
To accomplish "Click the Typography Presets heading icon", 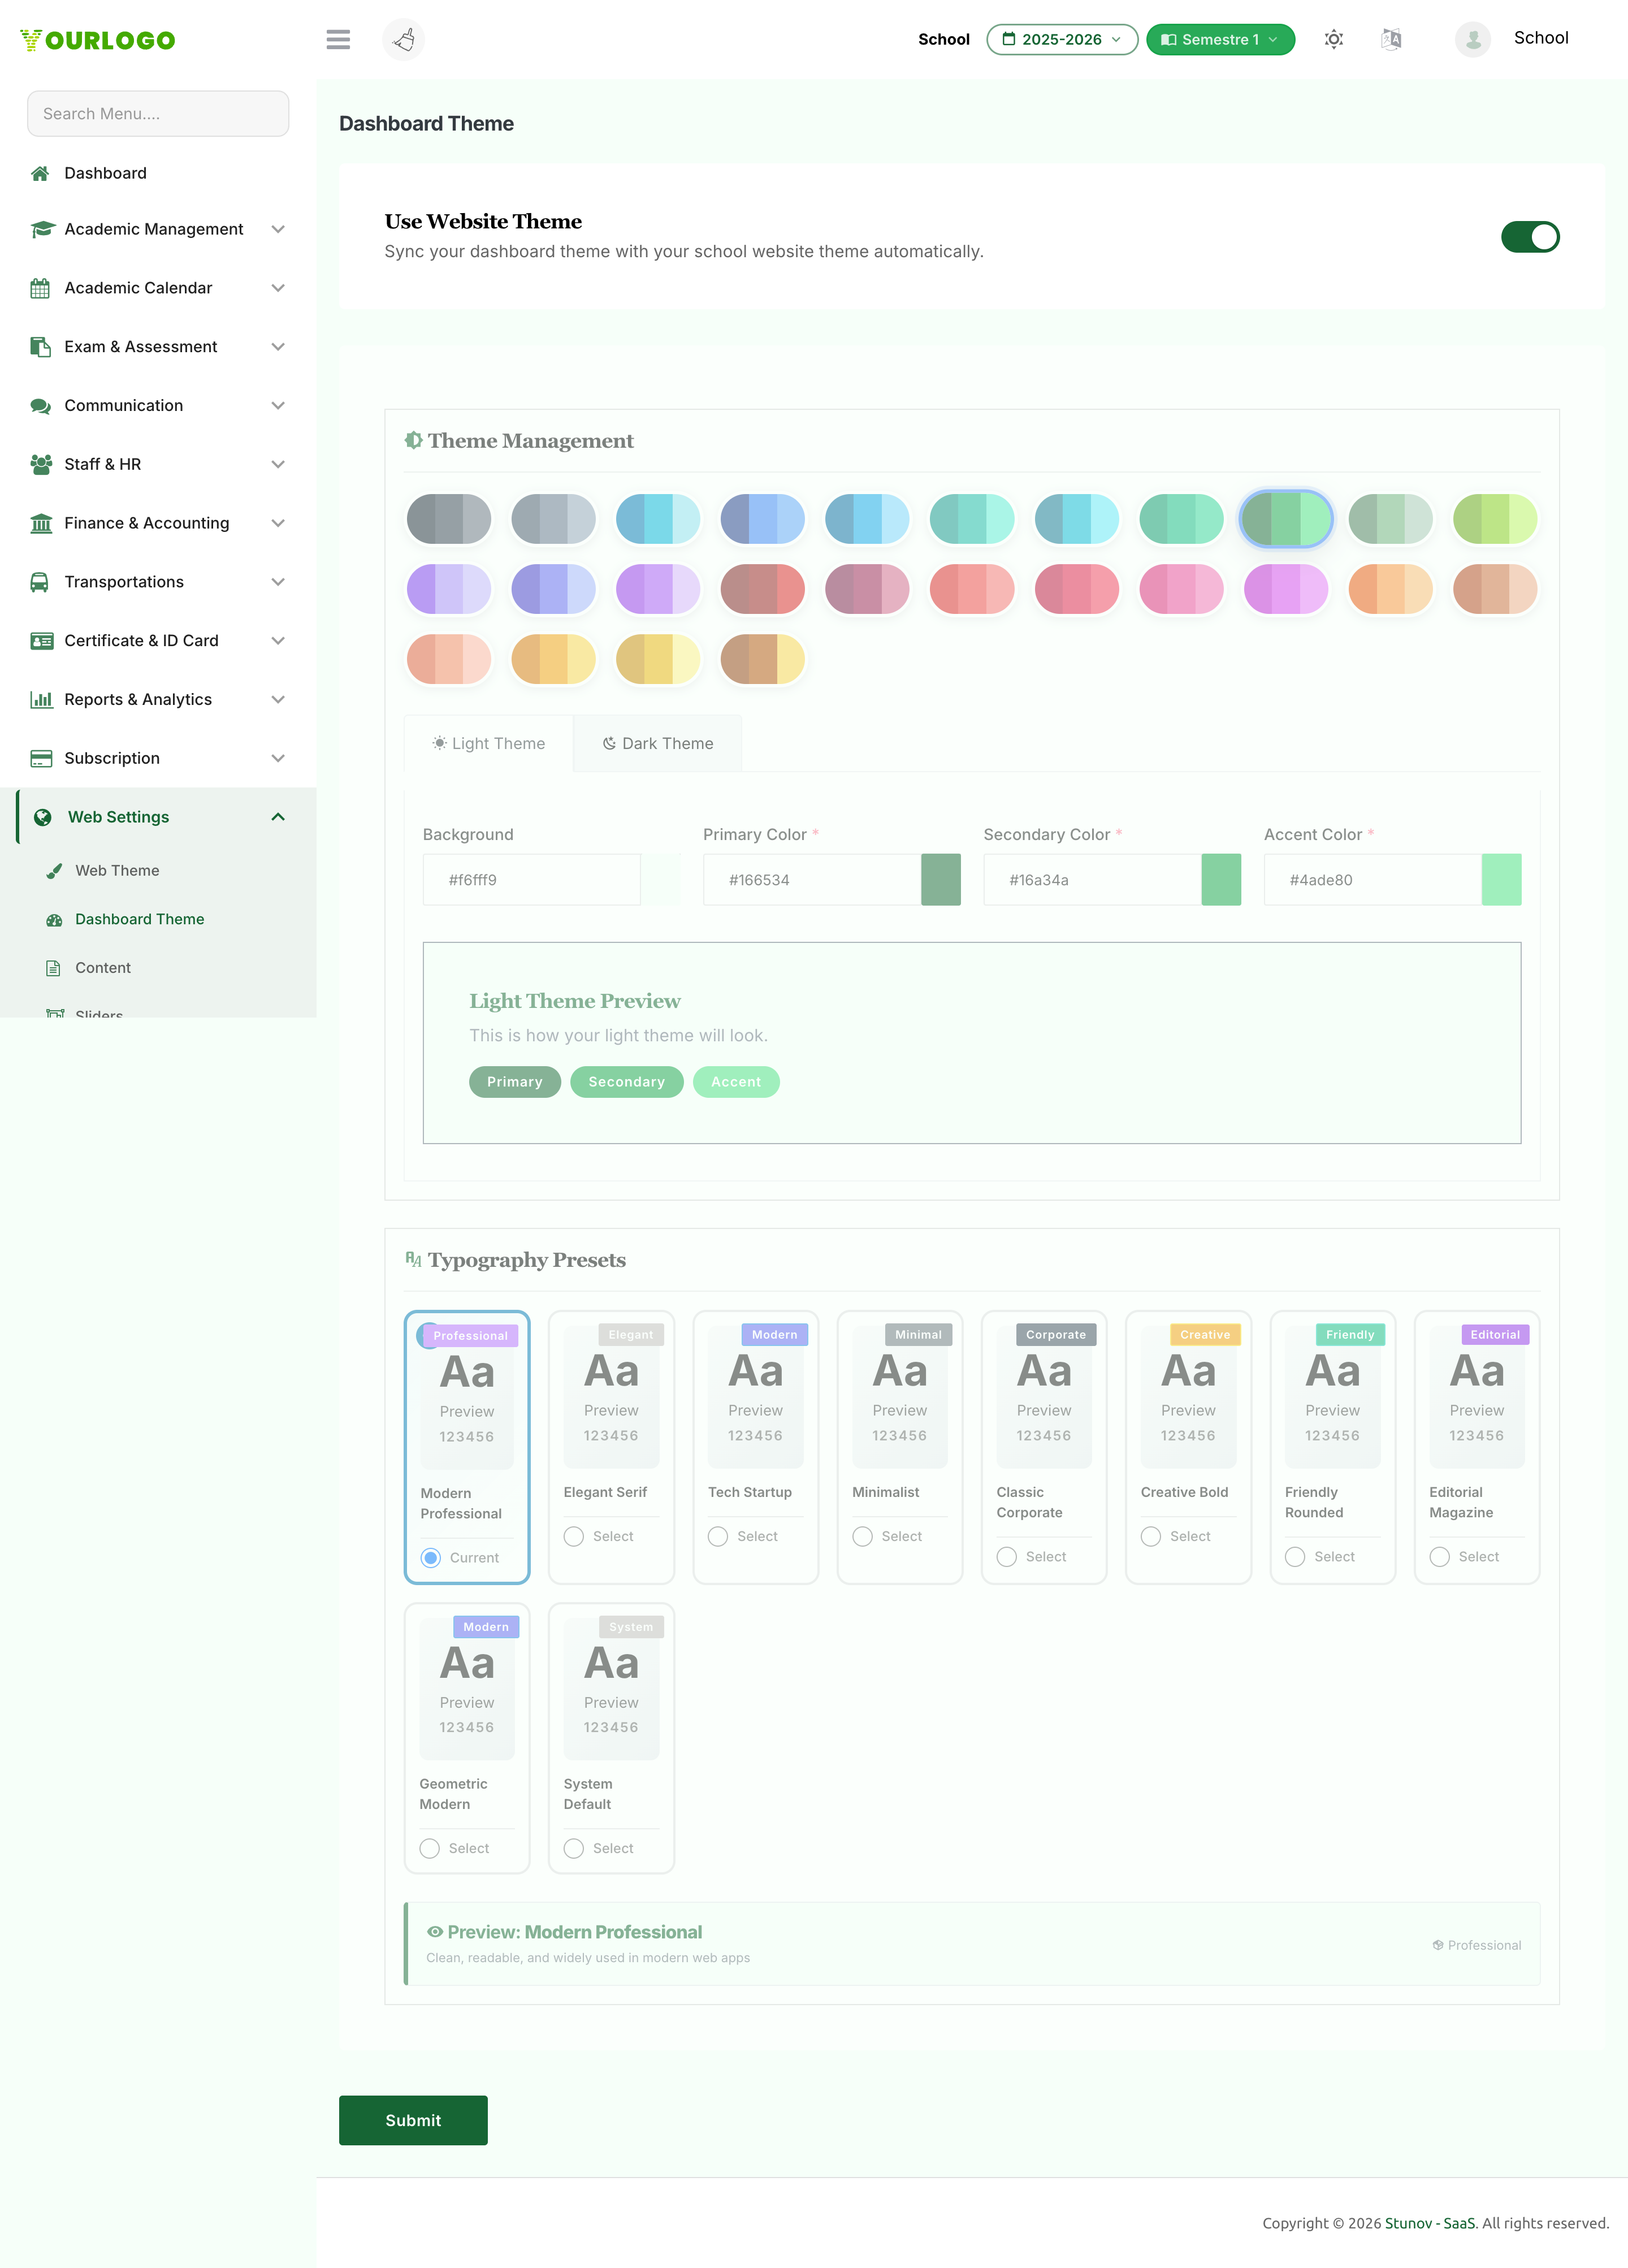I will tap(413, 1259).
